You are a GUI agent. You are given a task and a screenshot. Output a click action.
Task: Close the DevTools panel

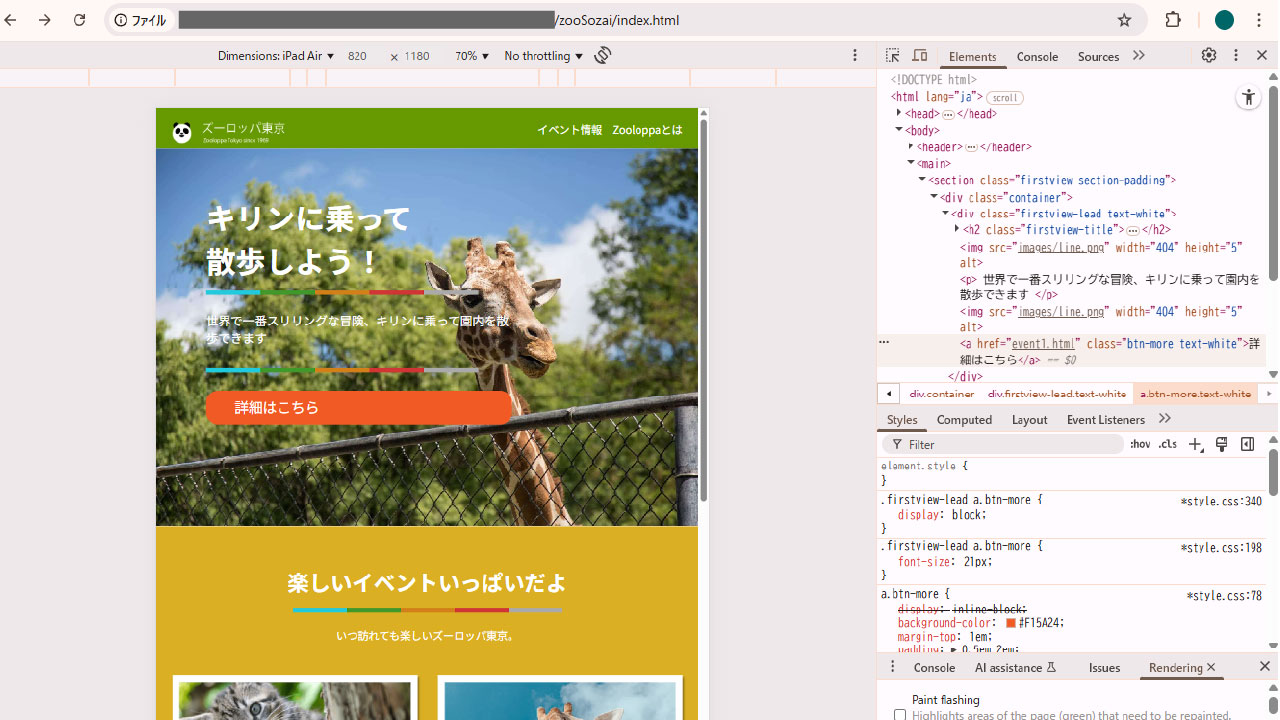(x=1262, y=56)
